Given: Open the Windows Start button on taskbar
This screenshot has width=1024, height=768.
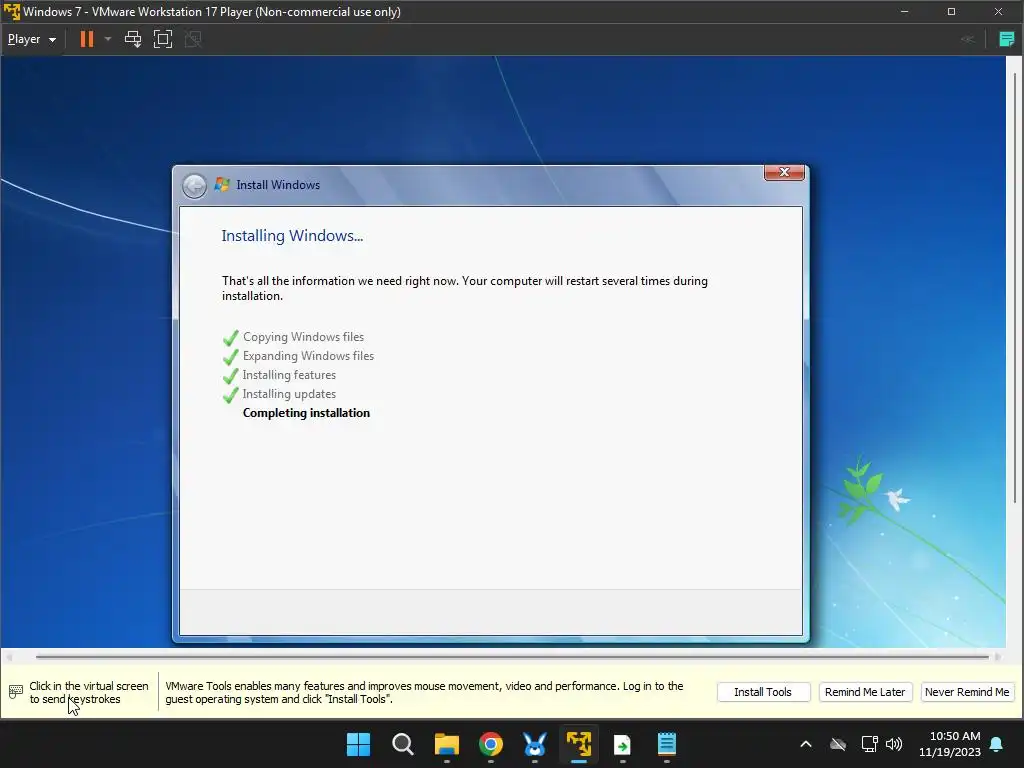Looking at the screenshot, I should pyautogui.click(x=359, y=744).
